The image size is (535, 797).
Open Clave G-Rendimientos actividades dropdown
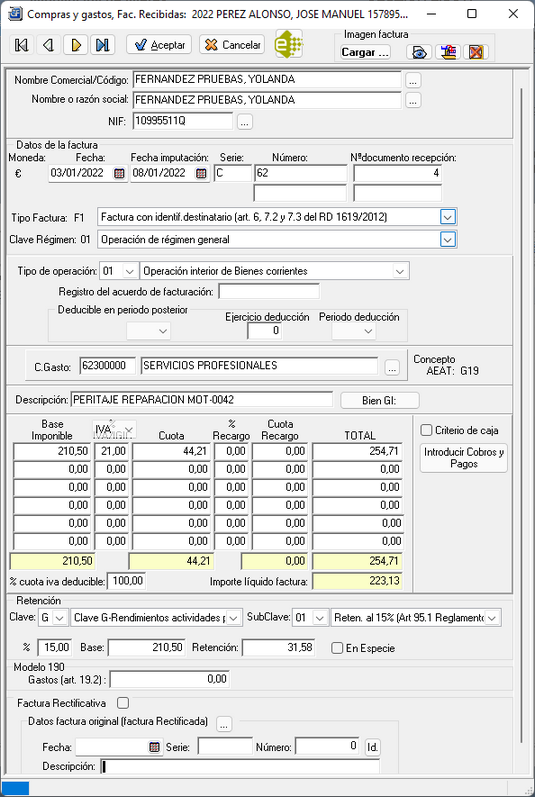(x=234, y=618)
